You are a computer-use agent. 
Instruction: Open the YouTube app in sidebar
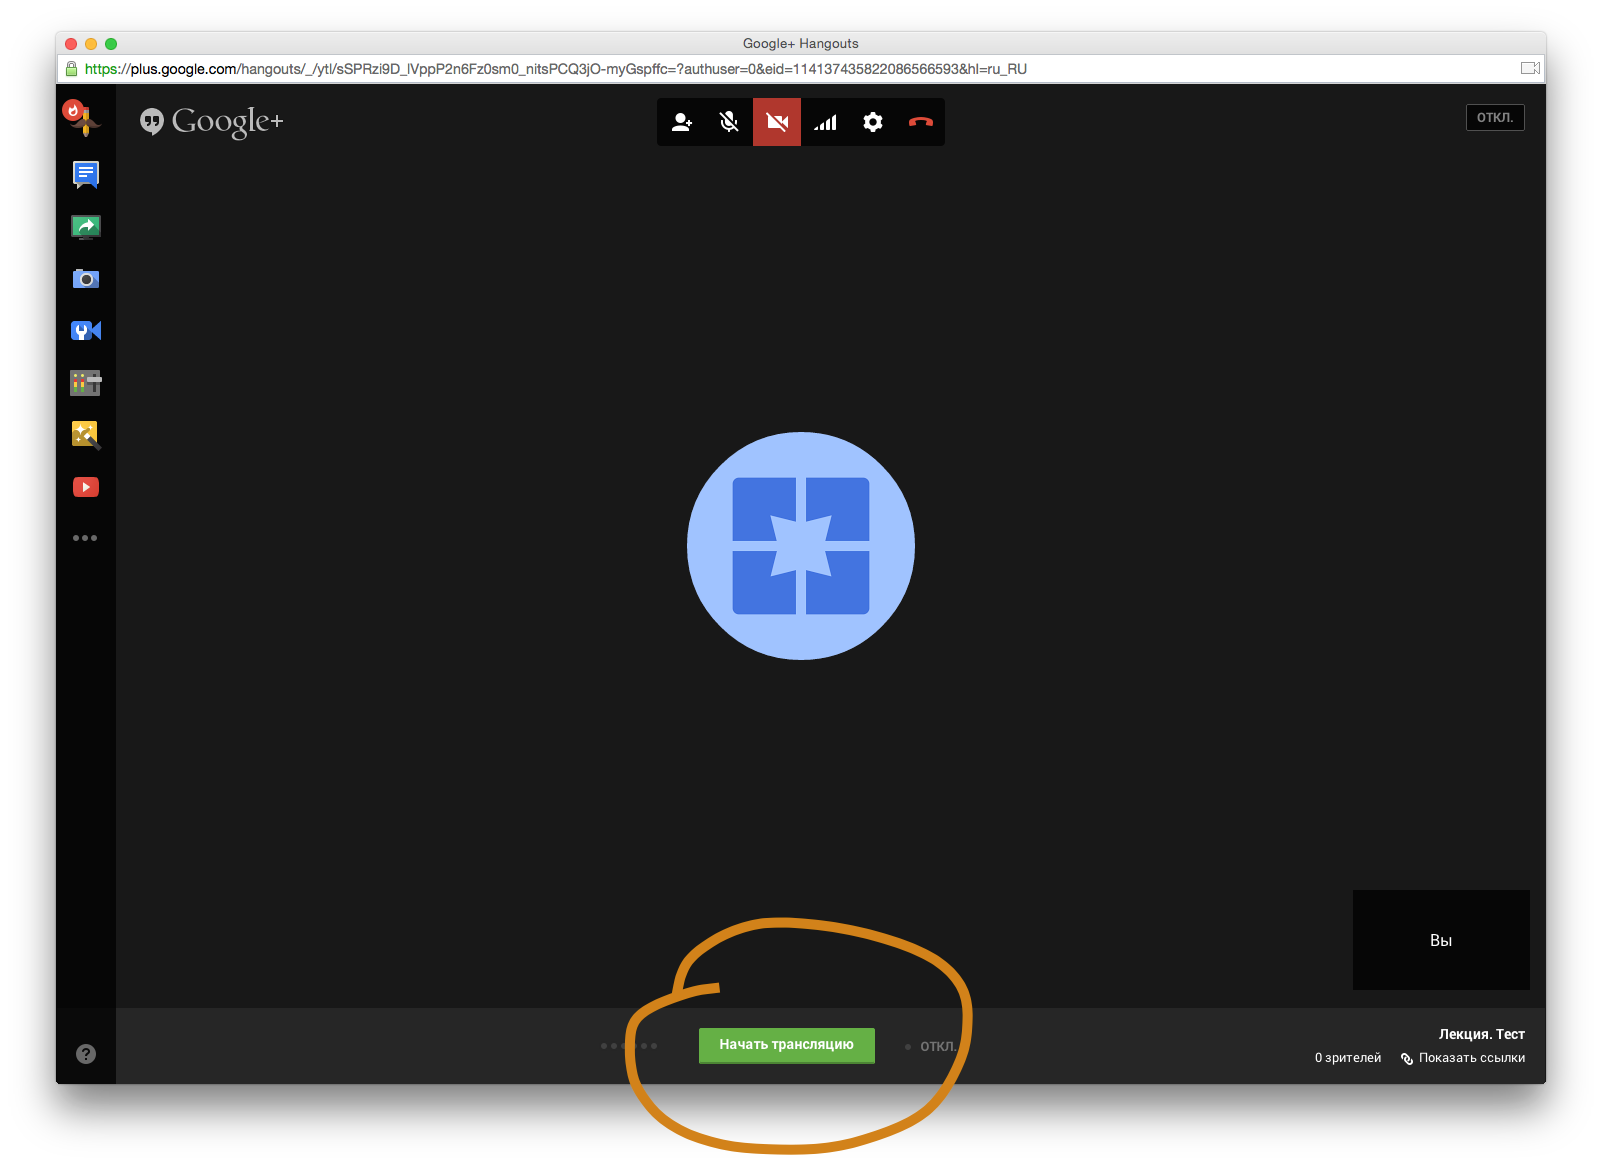click(x=86, y=487)
